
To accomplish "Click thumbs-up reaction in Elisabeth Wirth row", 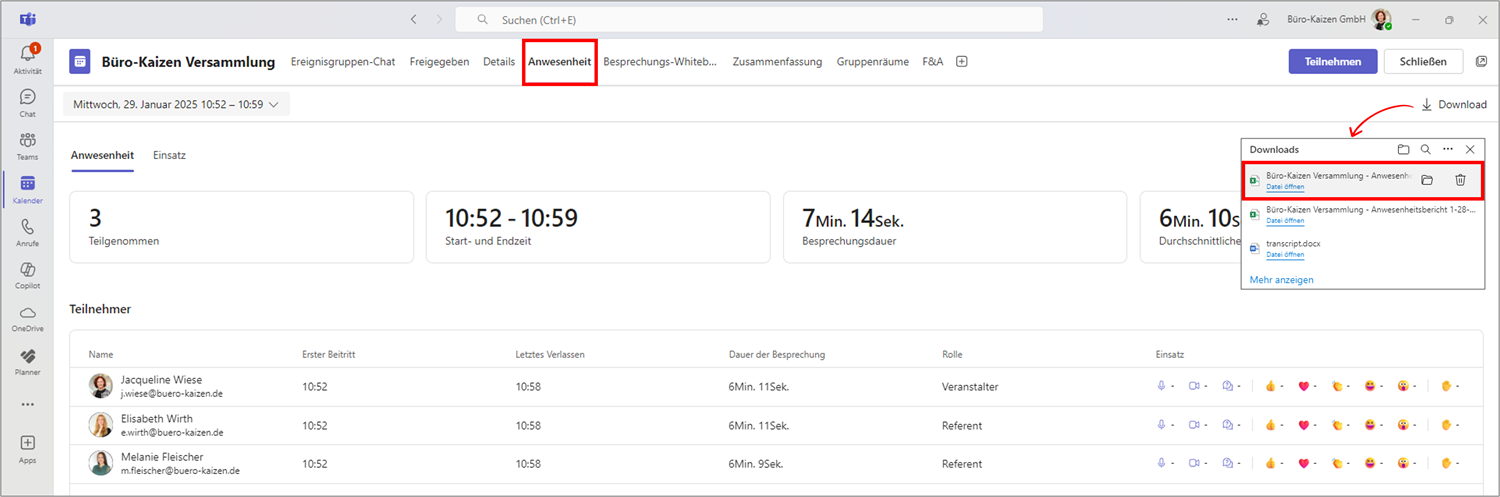I will [x=1270, y=425].
